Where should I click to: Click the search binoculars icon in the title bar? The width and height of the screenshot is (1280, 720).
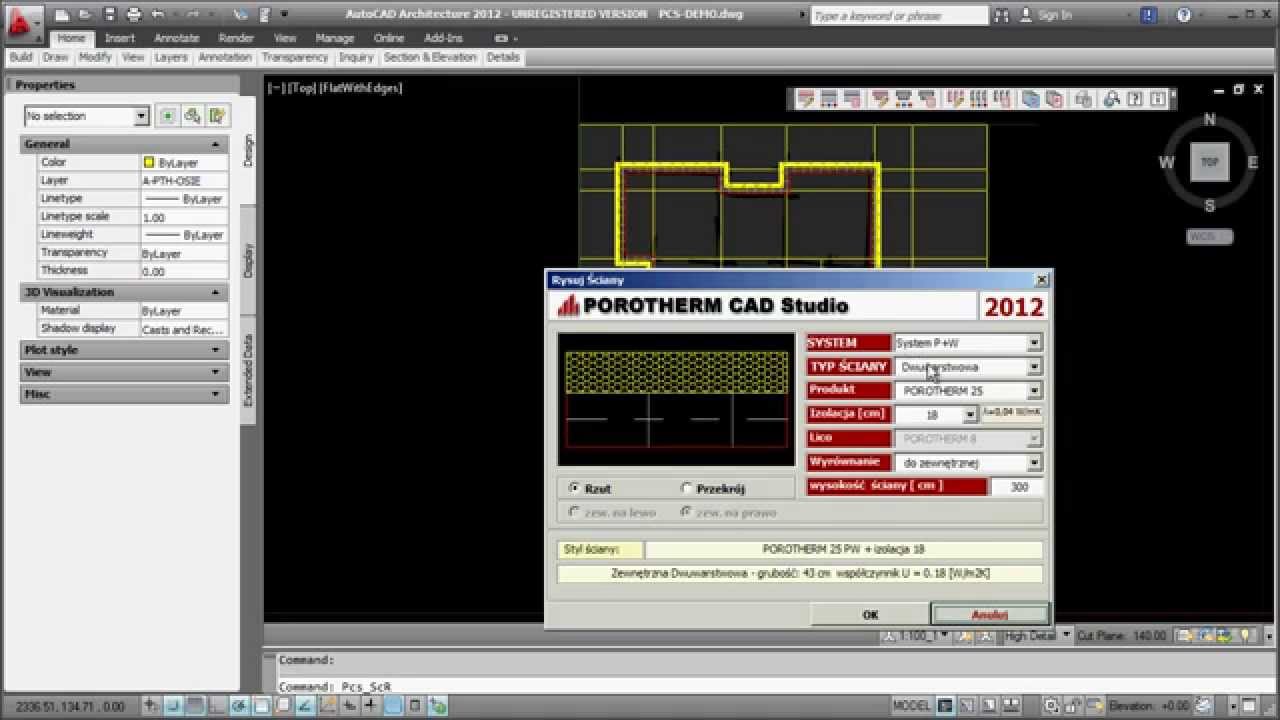pyautogui.click(x=1003, y=15)
